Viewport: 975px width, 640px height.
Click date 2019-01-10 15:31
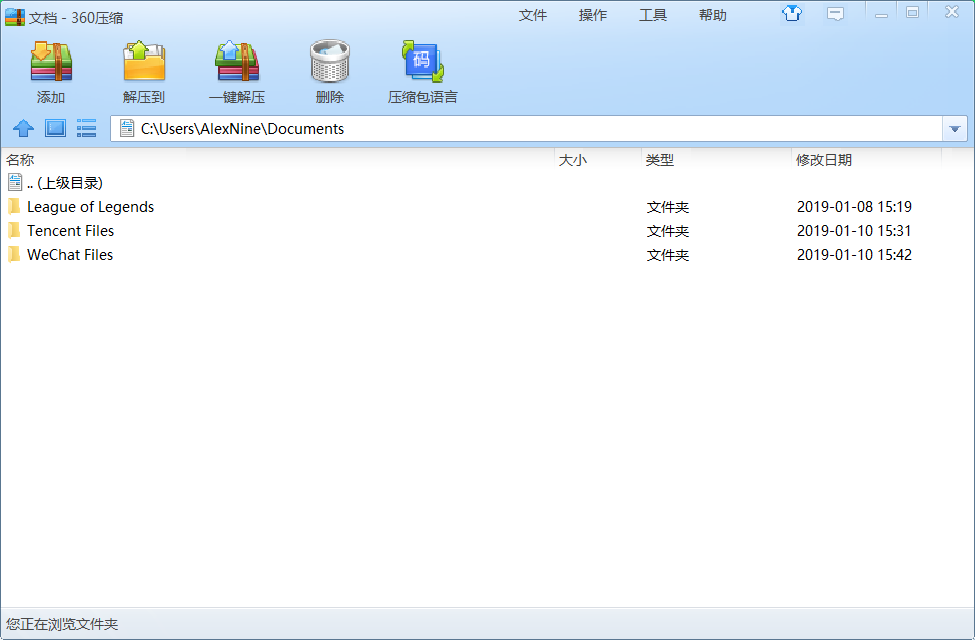click(854, 231)
